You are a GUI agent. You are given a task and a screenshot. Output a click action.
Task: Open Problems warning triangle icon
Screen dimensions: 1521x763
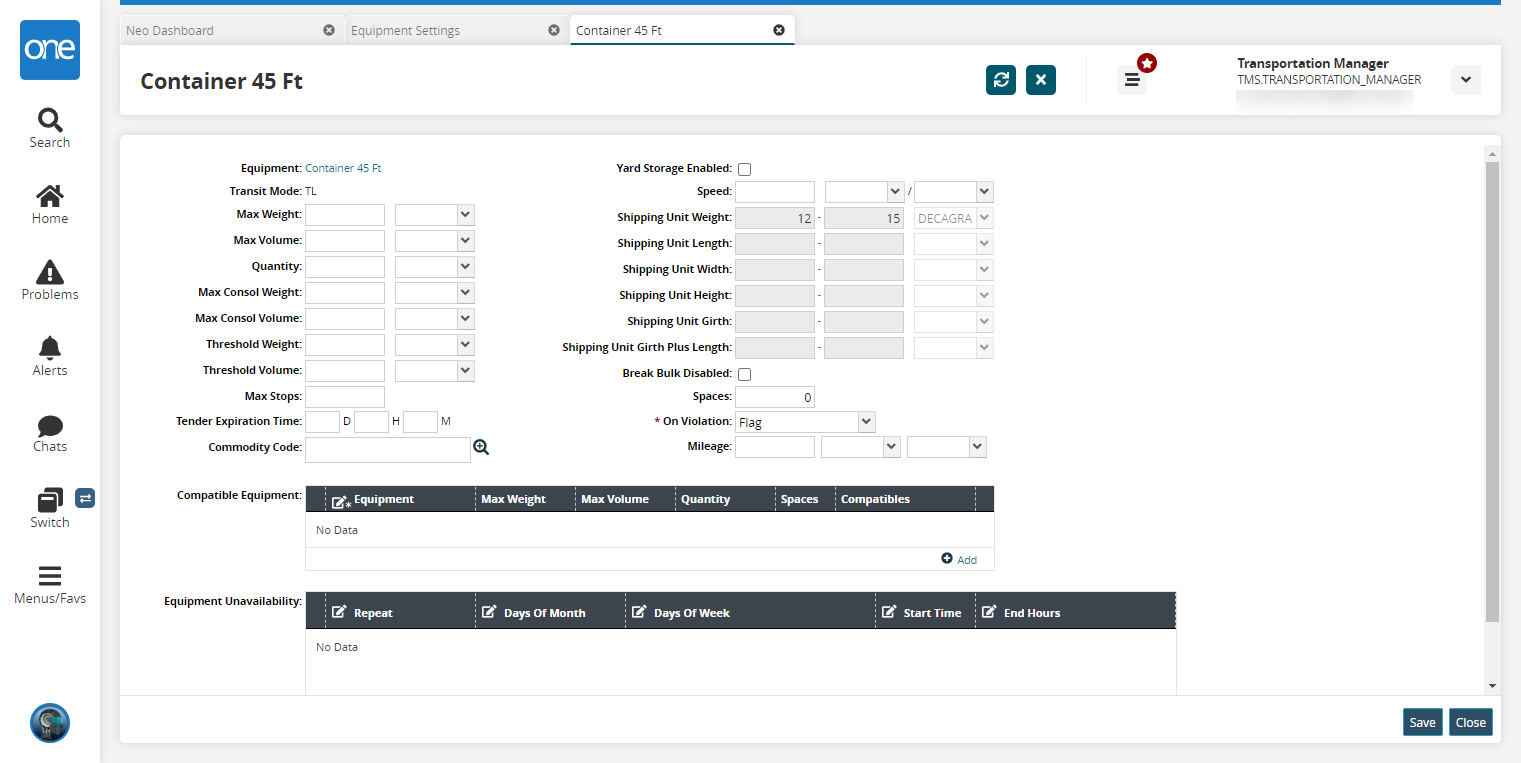(49, 272)
